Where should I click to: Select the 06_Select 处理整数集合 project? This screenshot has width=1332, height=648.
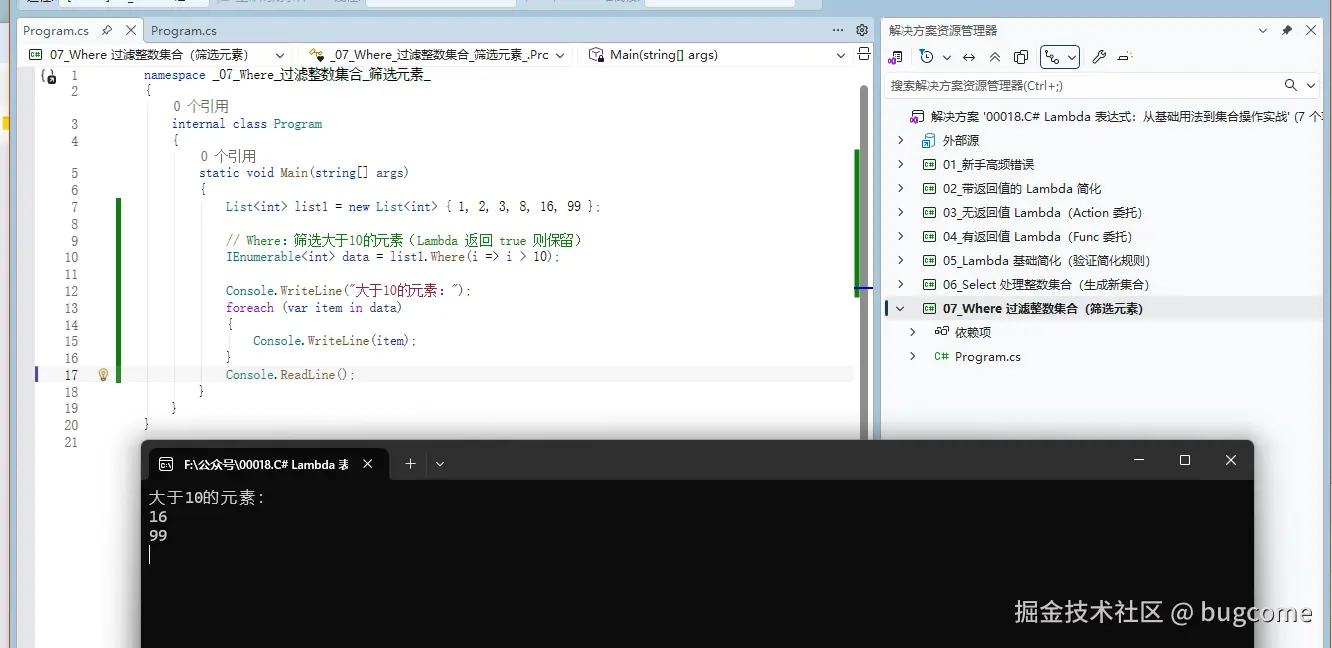click(1046, 285)
